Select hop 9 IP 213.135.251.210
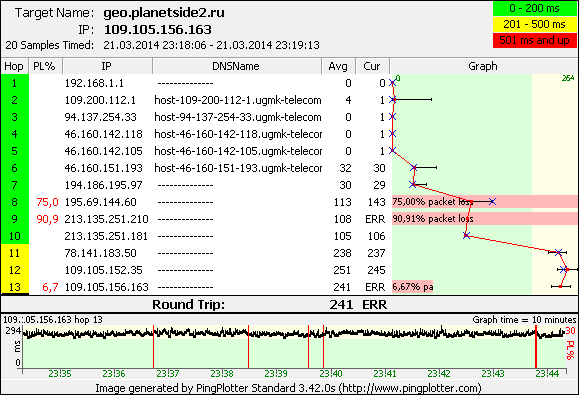The image size is (579, 395). [106, 219]
